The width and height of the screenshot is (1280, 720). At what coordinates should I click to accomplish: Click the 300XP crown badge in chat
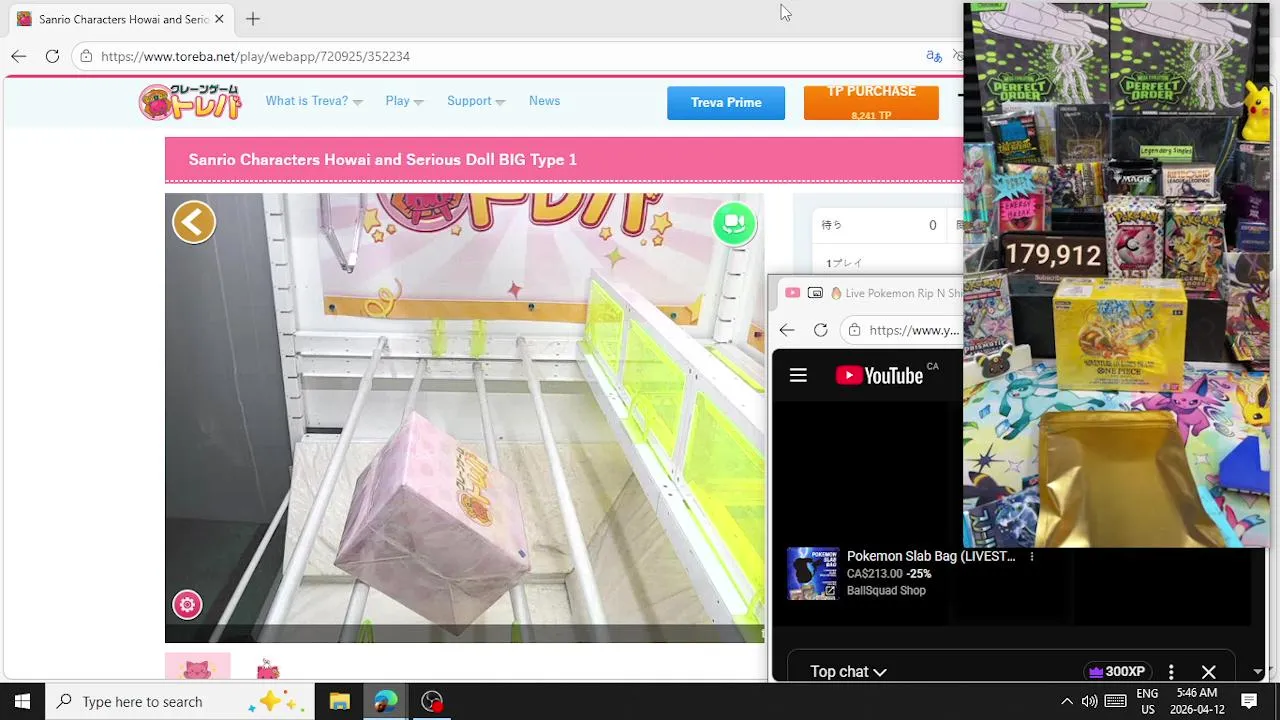(x=1117, y=672)
